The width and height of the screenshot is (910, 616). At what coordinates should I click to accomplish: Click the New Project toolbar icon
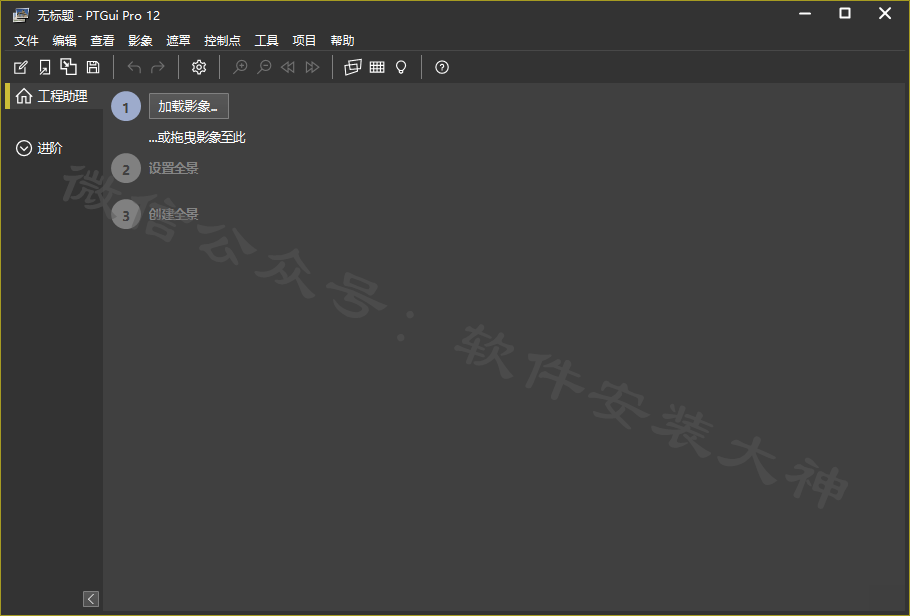(x=20, y=67)
